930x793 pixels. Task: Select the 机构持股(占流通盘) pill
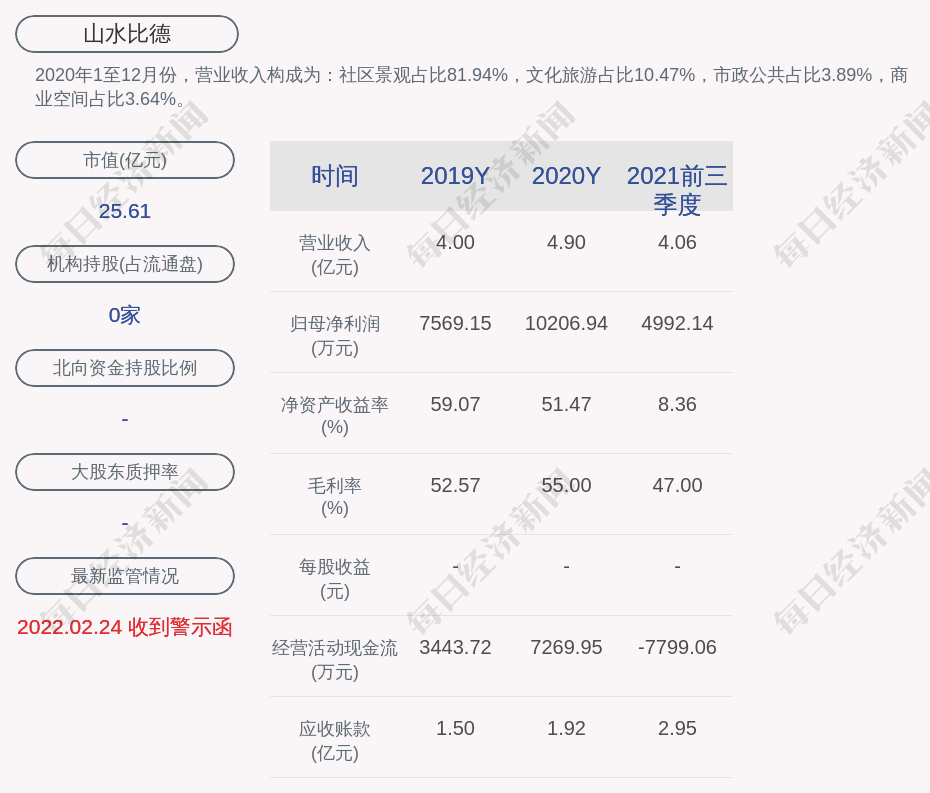click(x=125, y=264)
